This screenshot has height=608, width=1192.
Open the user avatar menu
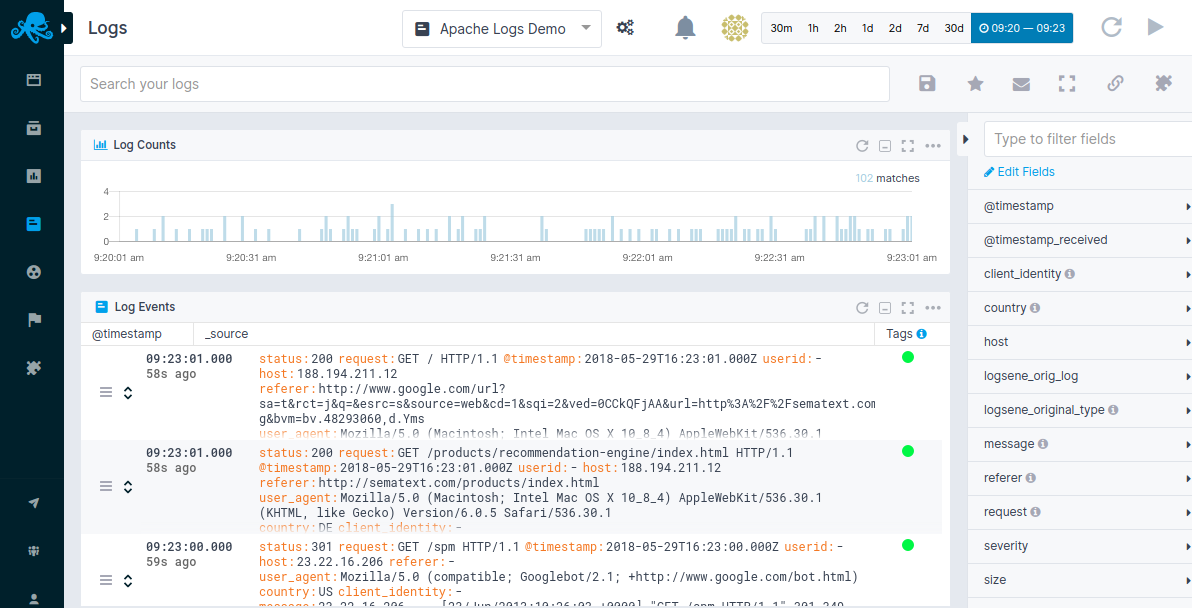tap(734, 28)
